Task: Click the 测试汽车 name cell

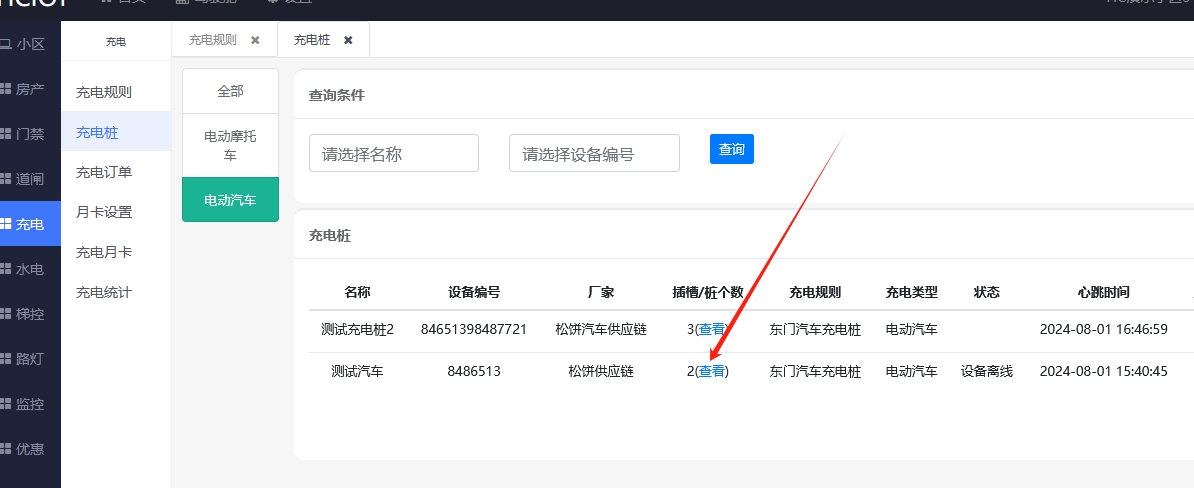Action: click(357, 372)
